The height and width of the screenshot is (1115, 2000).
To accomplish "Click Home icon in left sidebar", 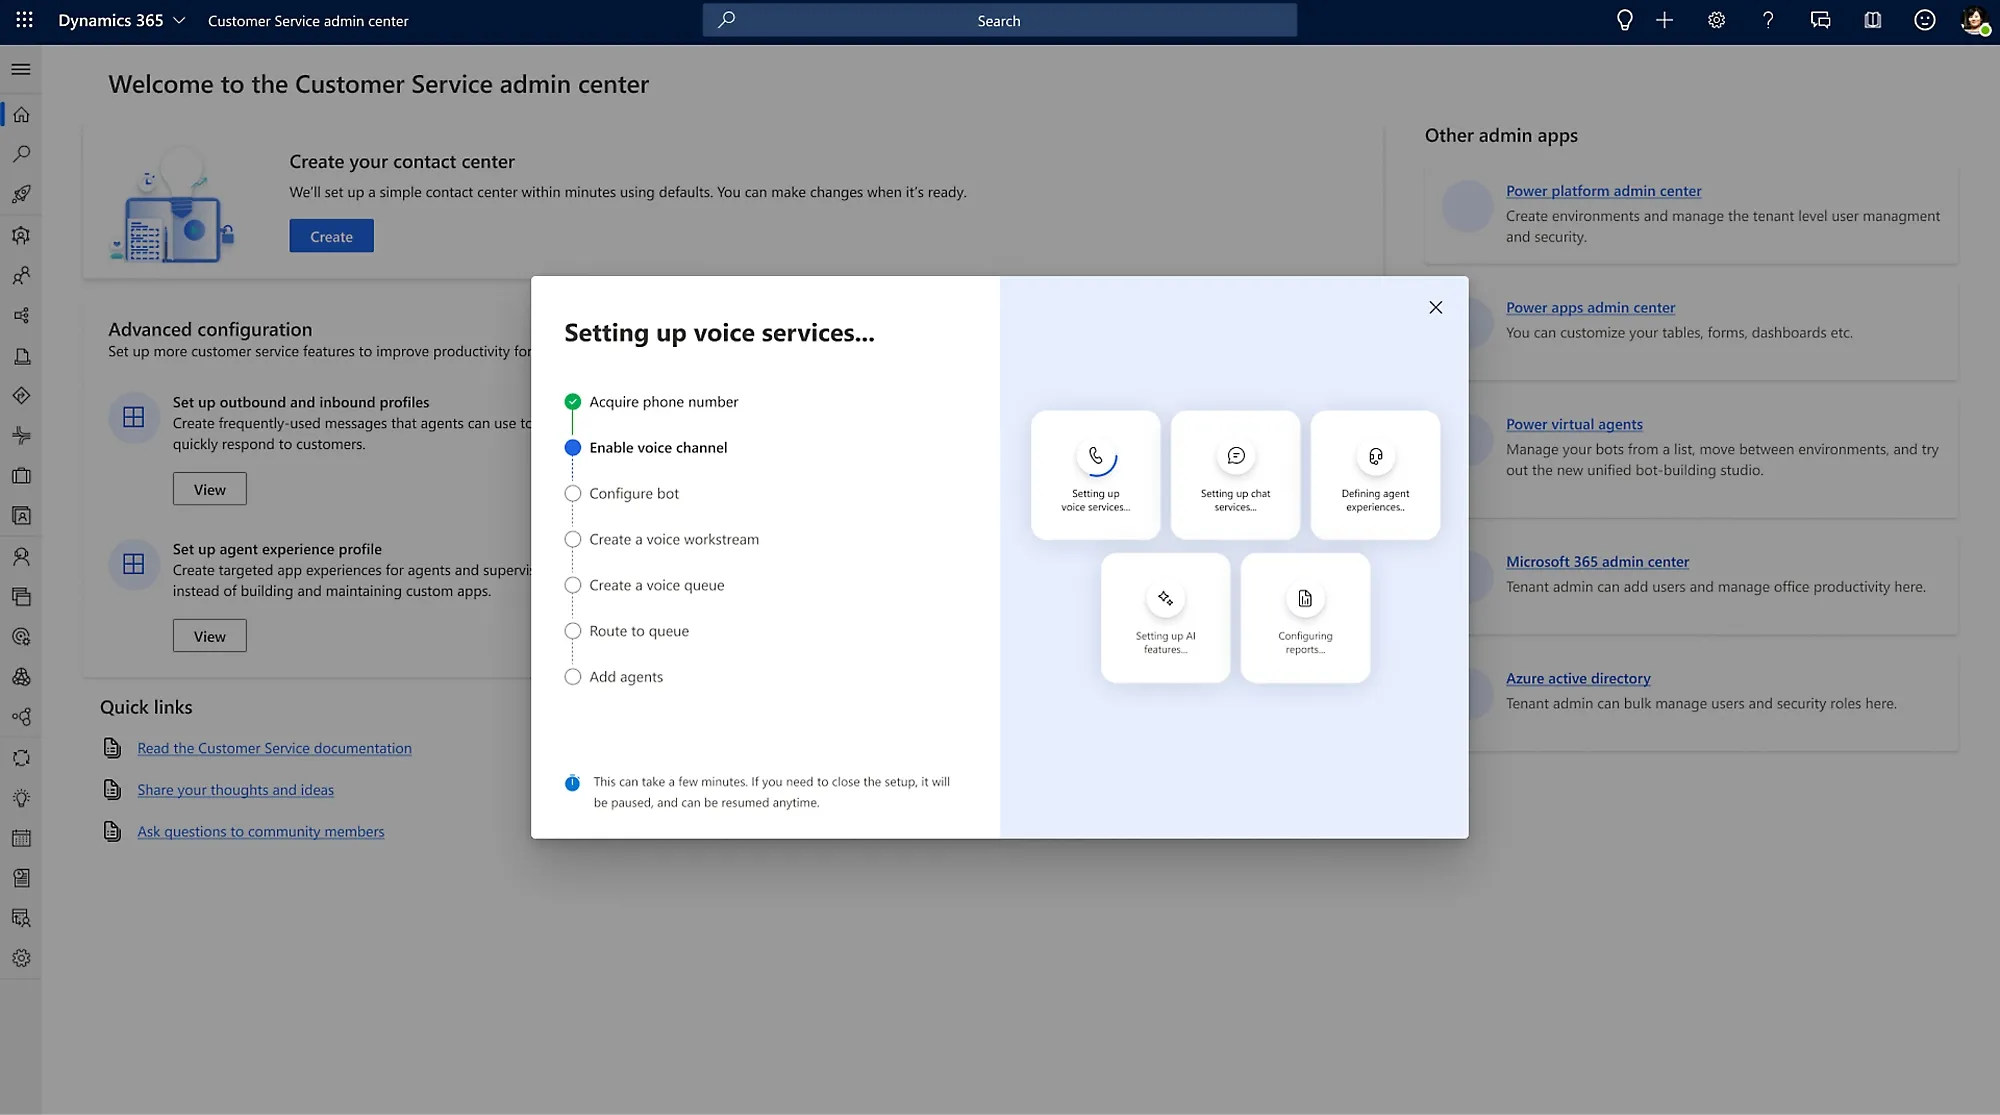I will point(21,114).
